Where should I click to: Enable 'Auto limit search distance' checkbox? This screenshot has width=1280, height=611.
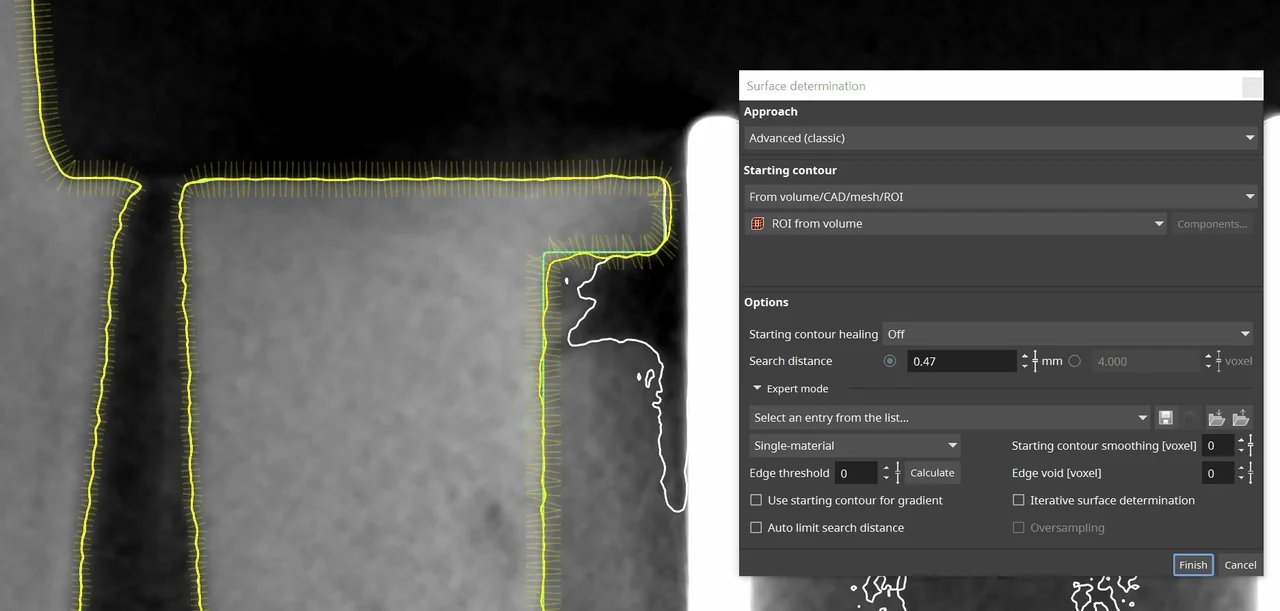tap(756, 527)
